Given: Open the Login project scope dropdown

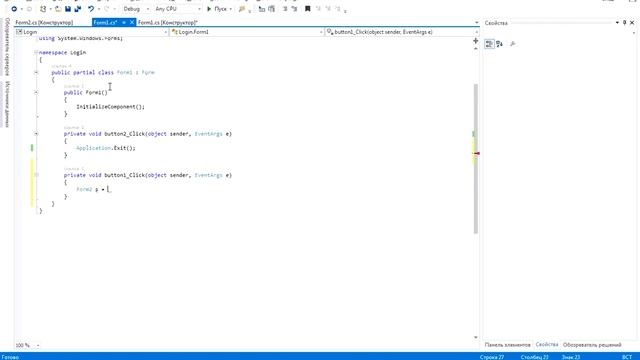Looking at the screenshot, I should (91, 32).
